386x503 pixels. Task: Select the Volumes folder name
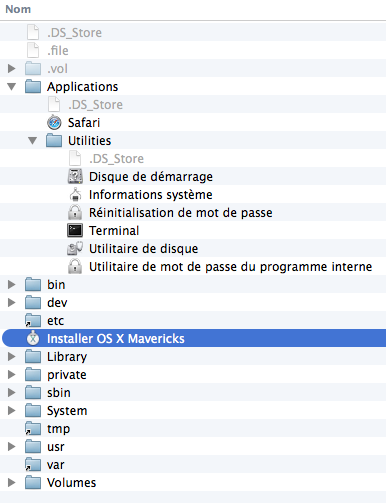pyautogui.click(x=72, y=483)
